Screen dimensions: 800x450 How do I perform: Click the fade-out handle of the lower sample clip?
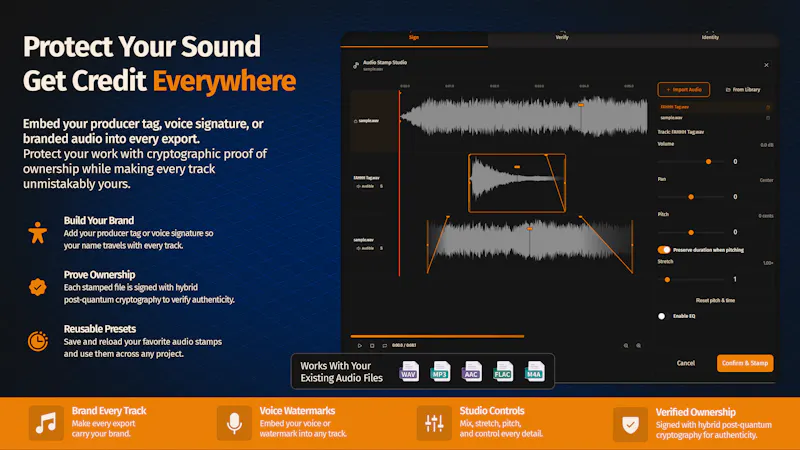point(581,217)
